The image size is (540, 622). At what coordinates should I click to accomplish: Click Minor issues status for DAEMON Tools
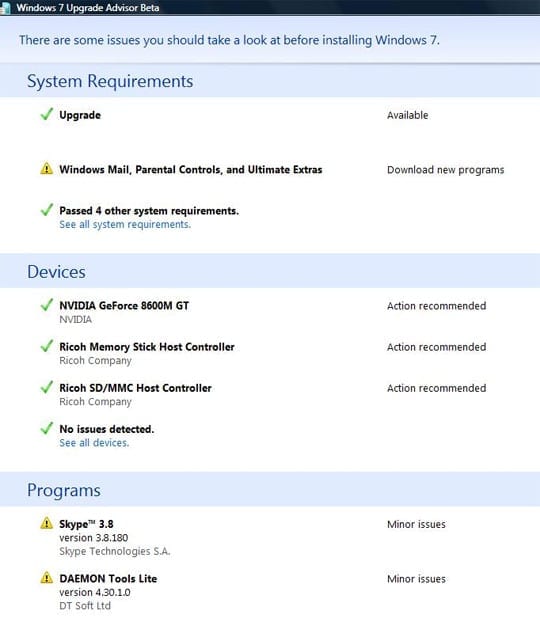pyautogui.click(x=416, y=579)
